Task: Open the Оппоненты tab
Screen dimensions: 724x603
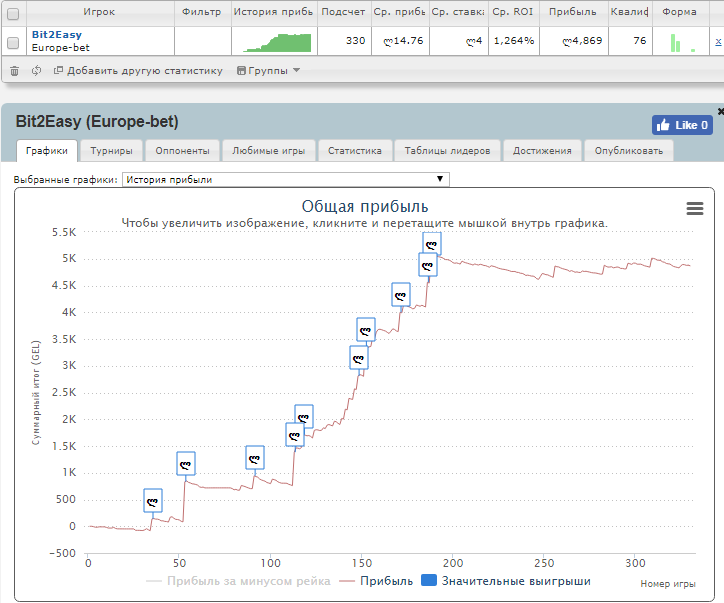Action: point(182,151)
